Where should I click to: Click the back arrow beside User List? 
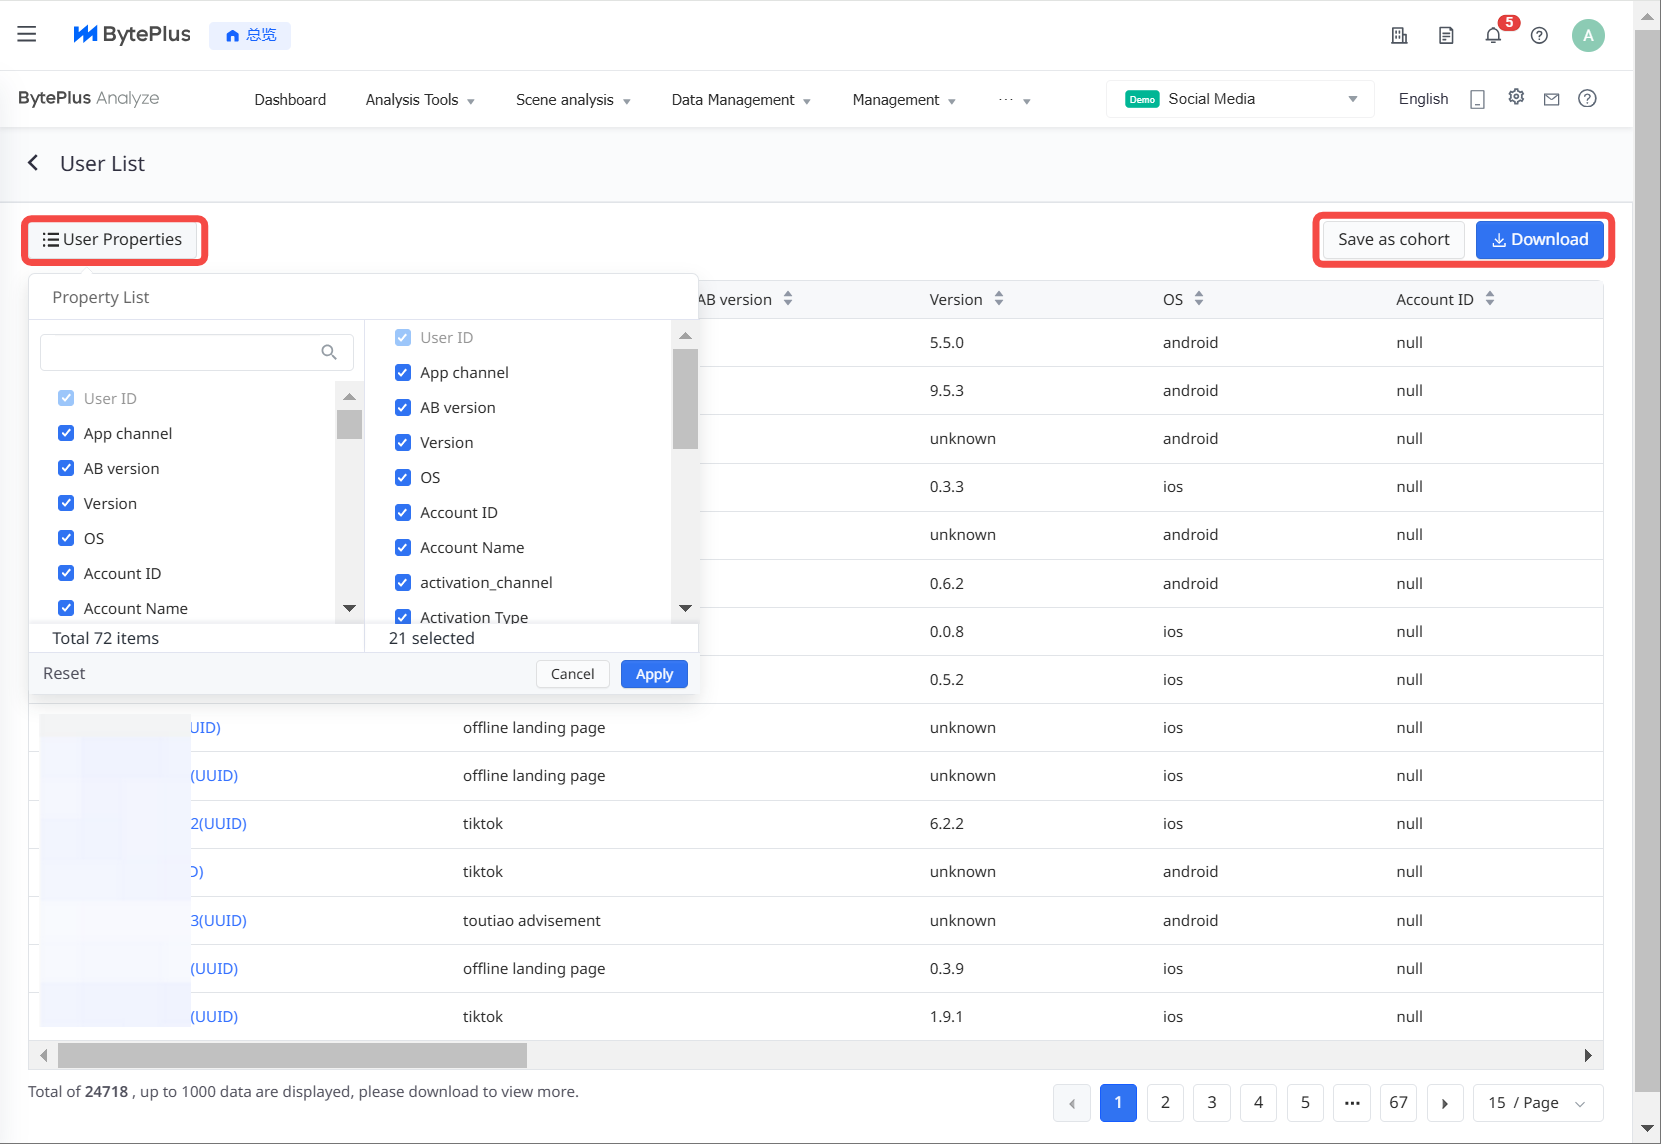click(x=33, y=163)
